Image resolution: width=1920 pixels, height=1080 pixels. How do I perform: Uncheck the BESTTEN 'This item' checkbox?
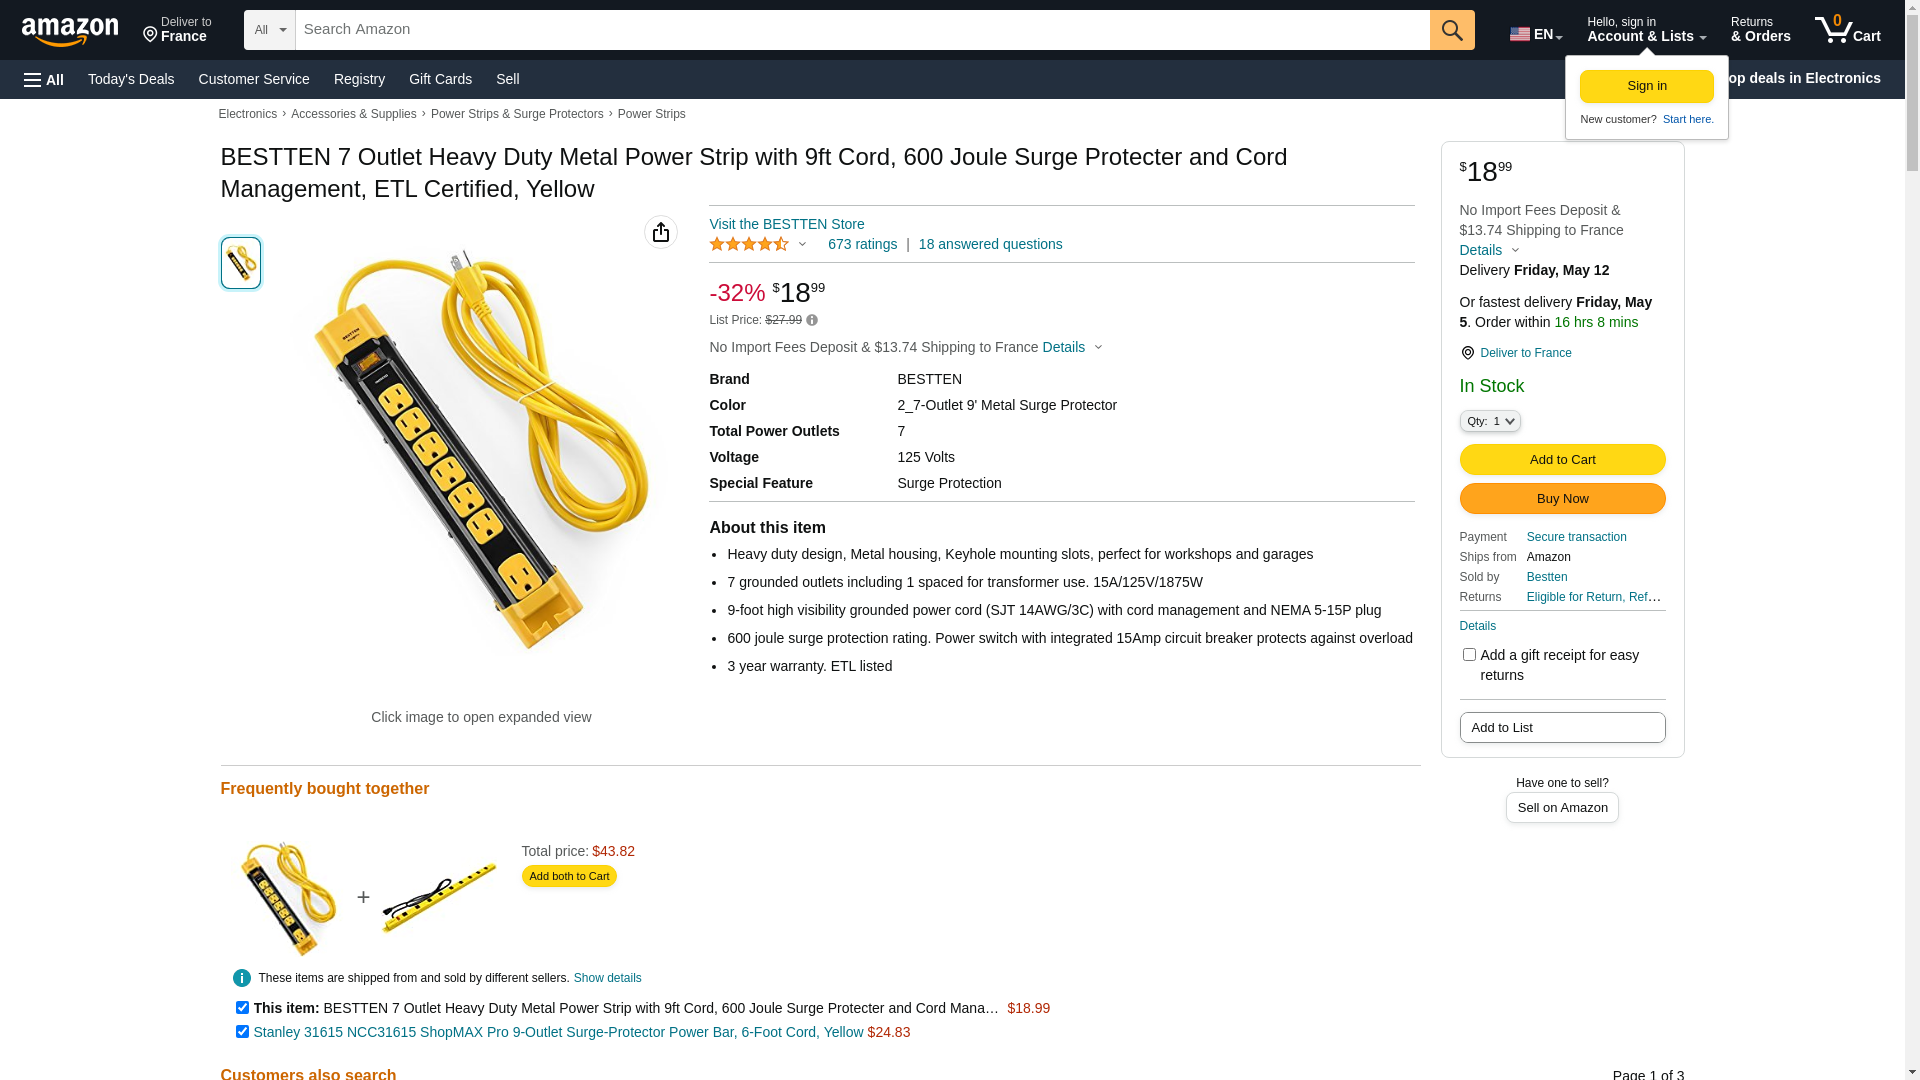[242, 1008]
